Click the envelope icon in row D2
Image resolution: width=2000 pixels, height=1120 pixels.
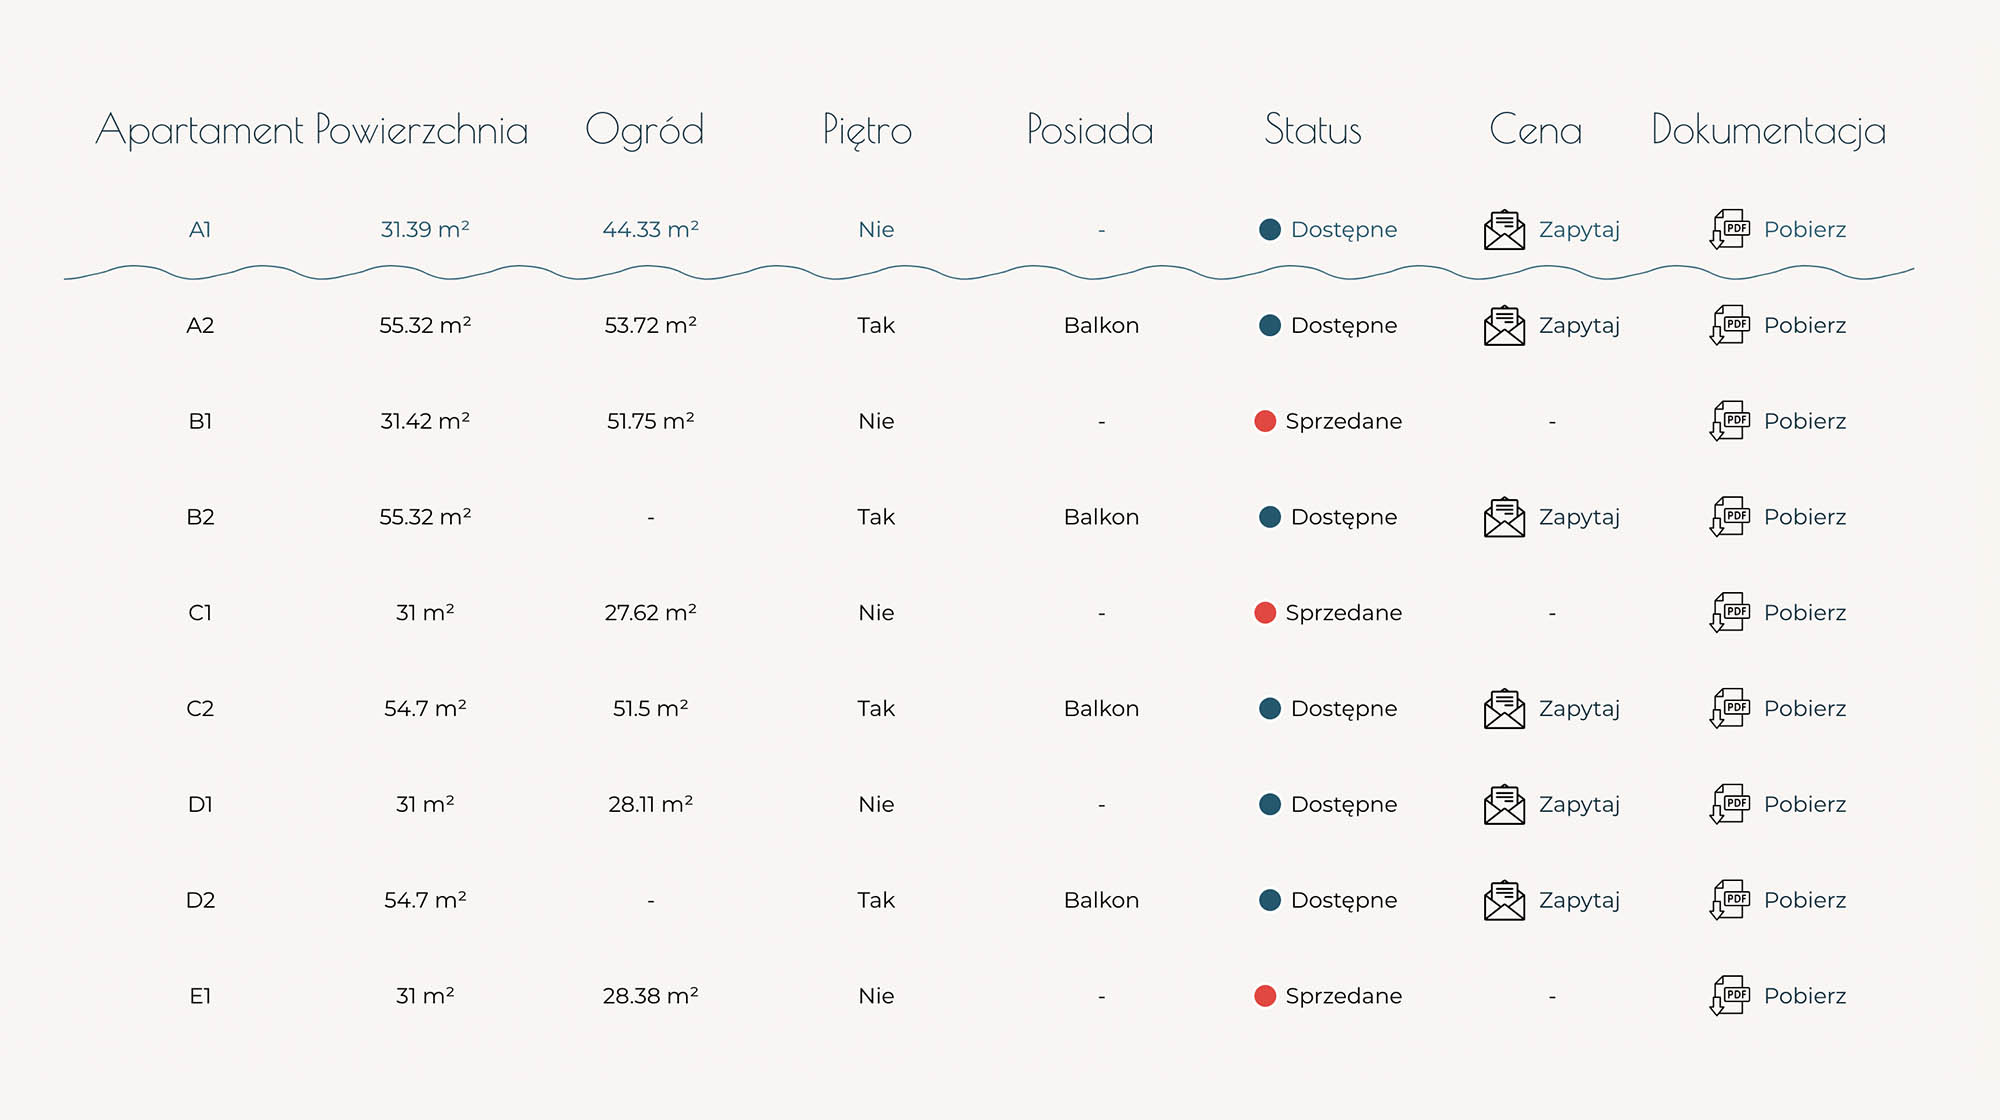(x=1504, y=900)
